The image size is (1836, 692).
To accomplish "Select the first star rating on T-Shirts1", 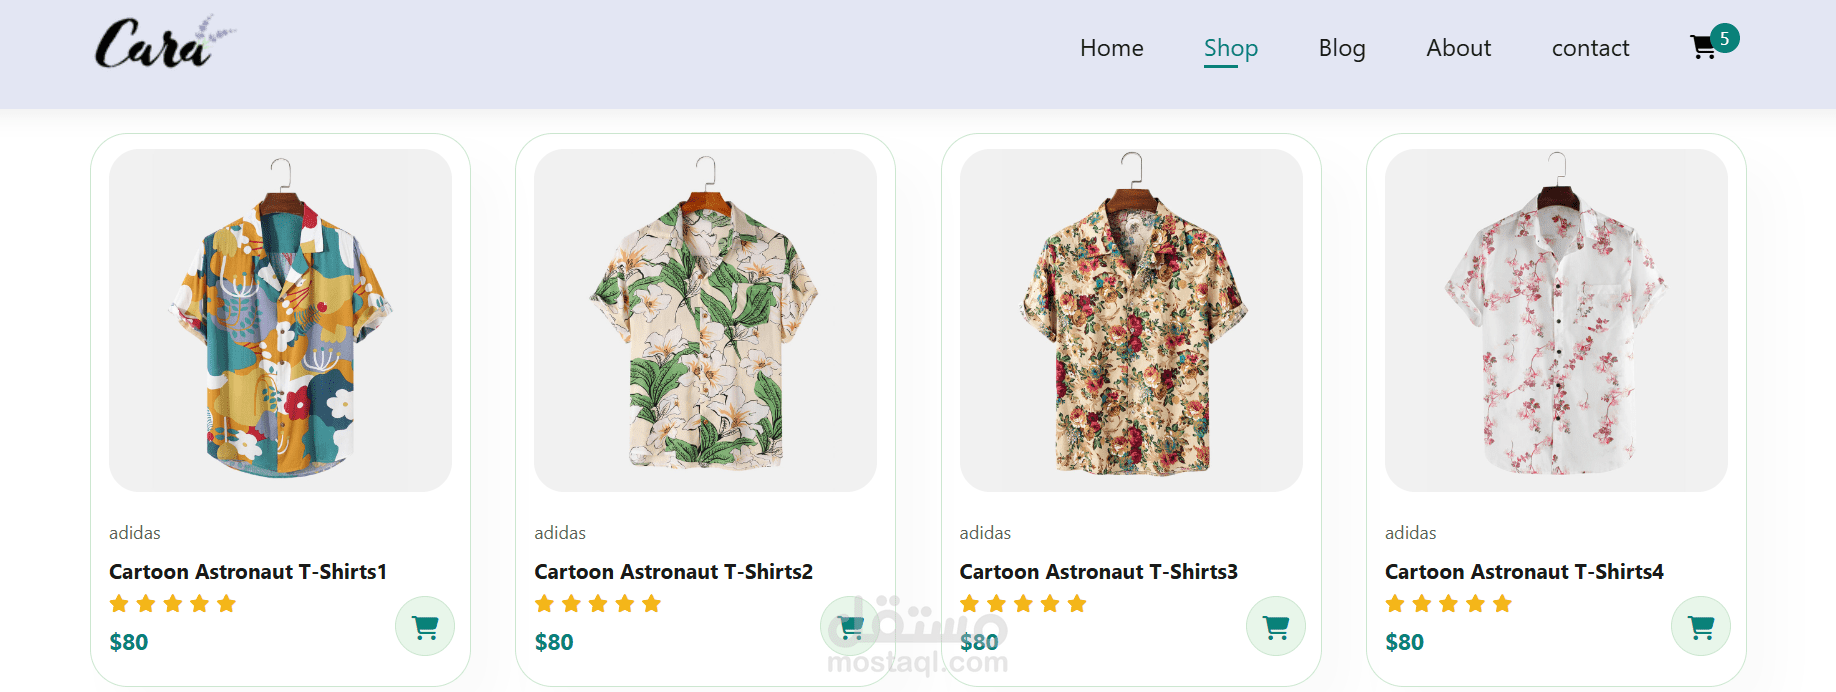I will pyautogui.click(x=117, y=603).
